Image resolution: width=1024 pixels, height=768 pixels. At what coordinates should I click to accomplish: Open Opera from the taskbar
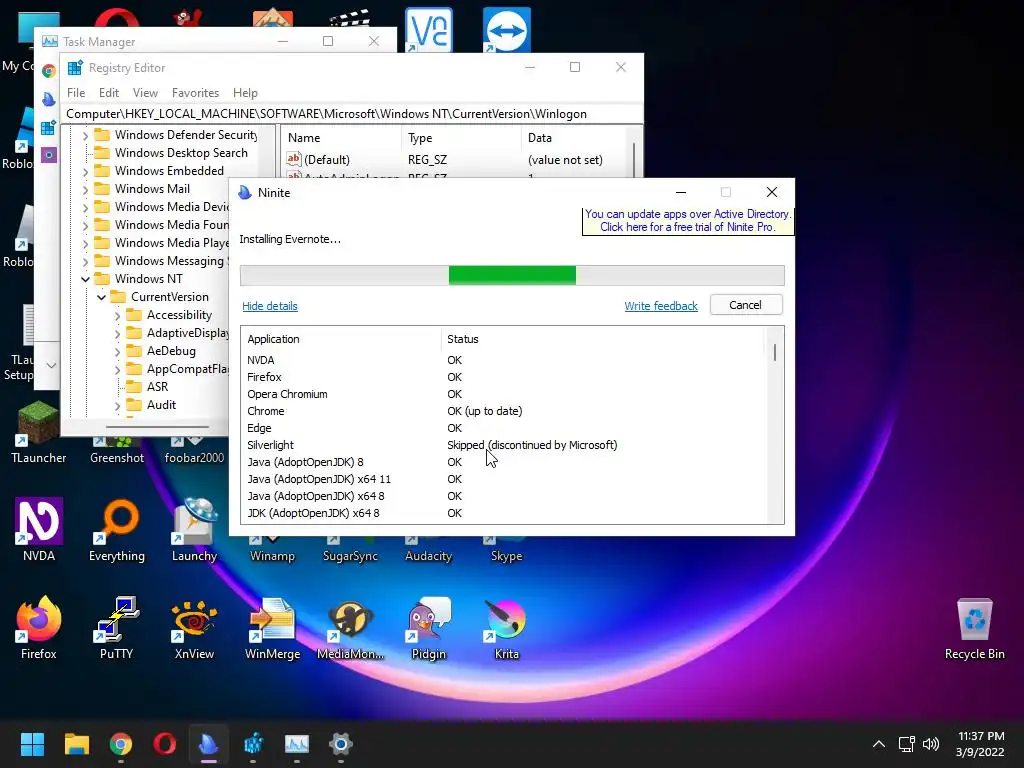coord(165,744)
